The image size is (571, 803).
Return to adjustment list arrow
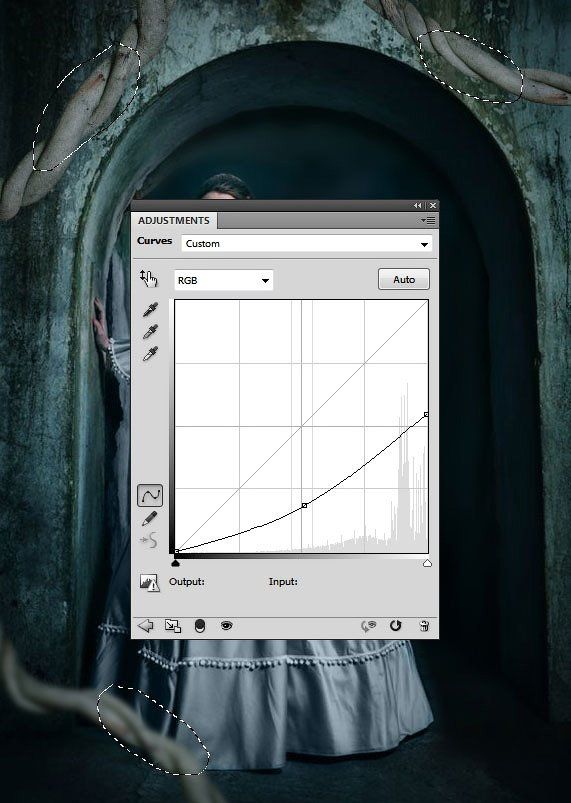click(145, 626)
